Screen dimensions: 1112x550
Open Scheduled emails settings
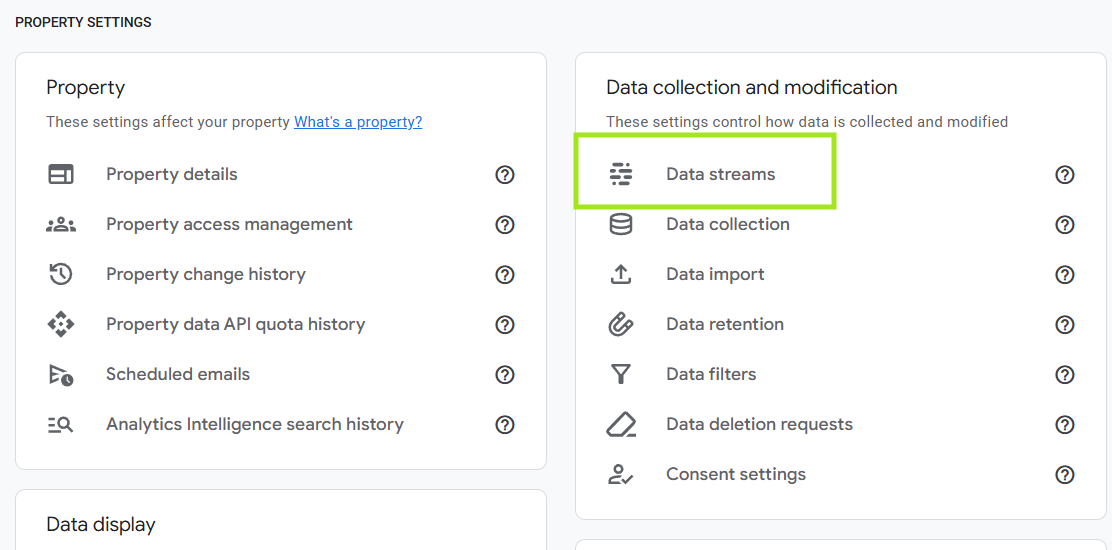click(x=178, y=374)
